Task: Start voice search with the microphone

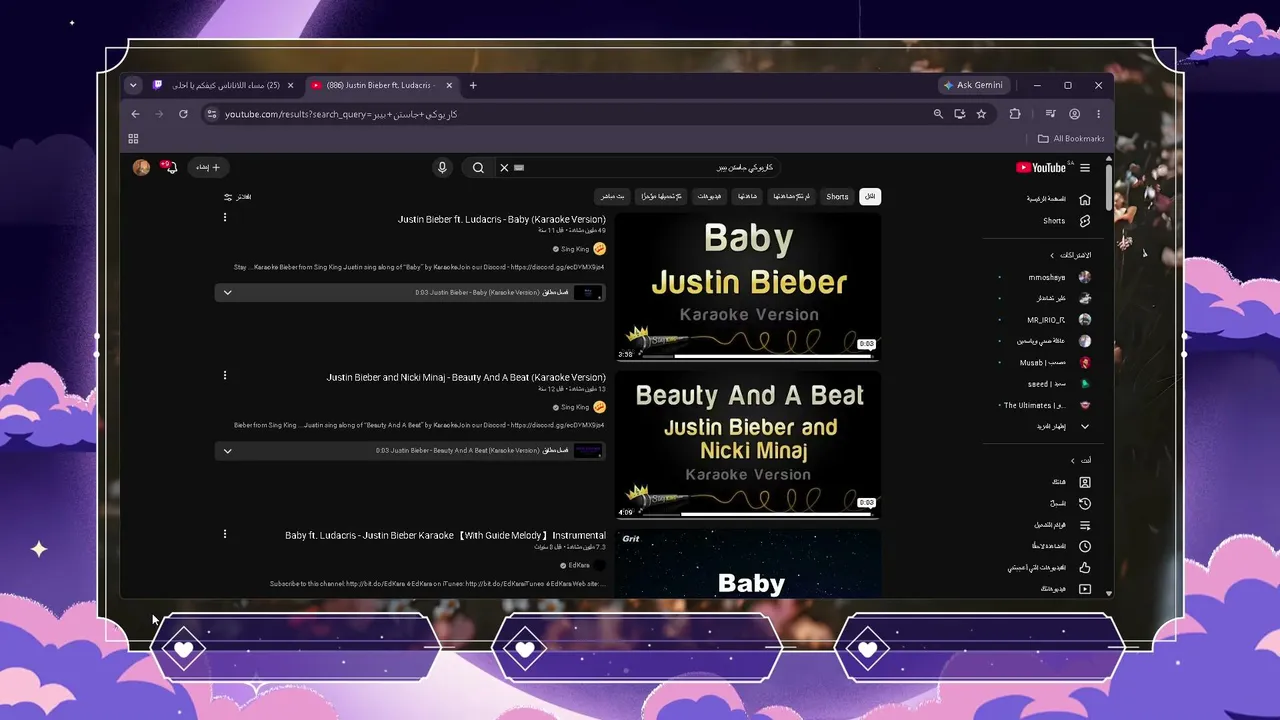Action: (x=442, y=168)
